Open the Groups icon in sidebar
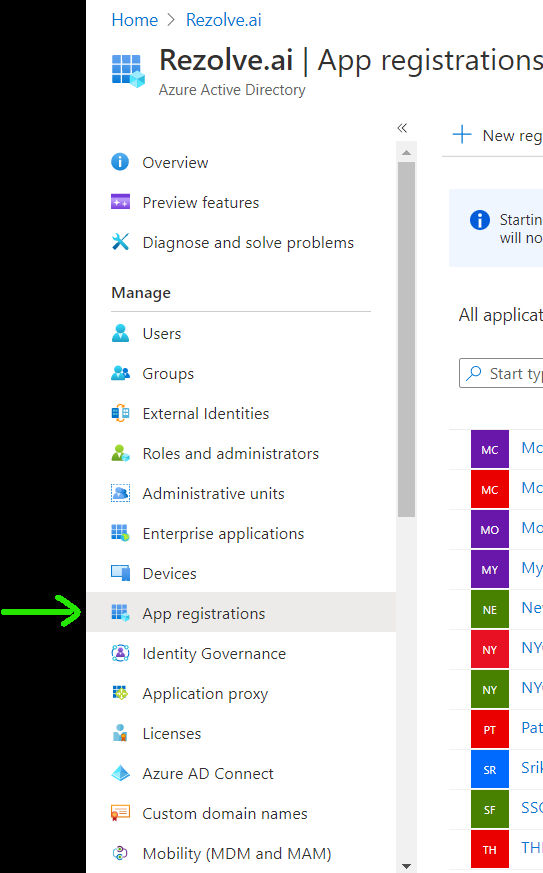 tap(120, 373)
